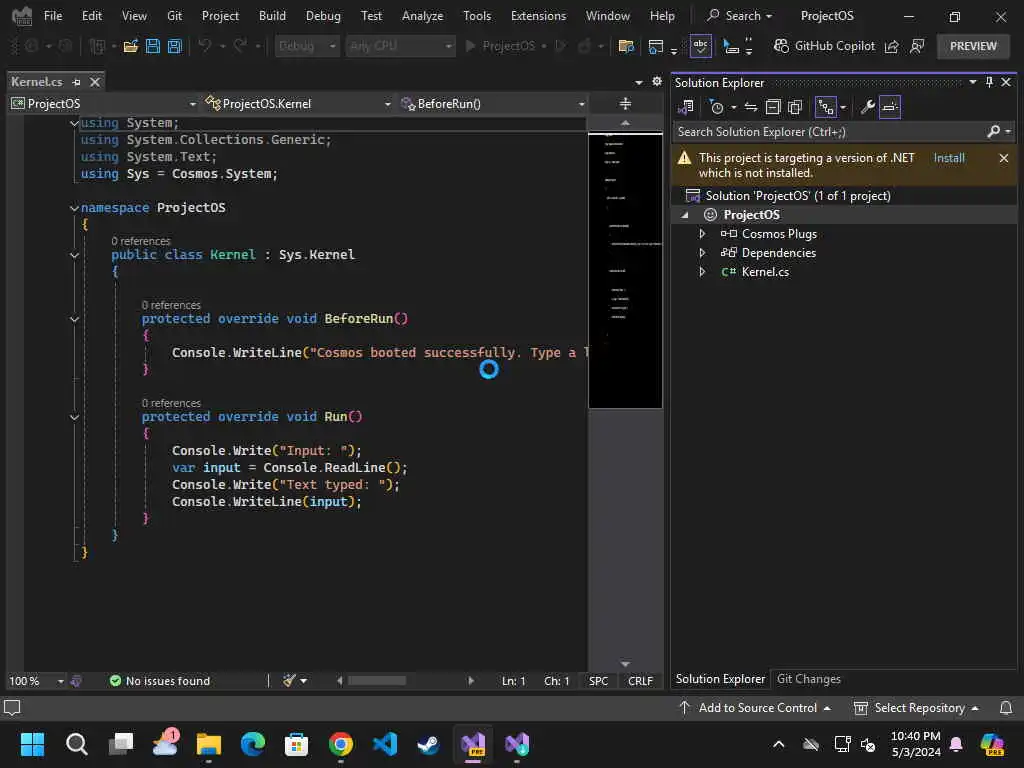Image resolution: width=1024 pixels, height=768 pixels.
Task: Open the Debug configuration dropdown
Action: pos(307,46)
